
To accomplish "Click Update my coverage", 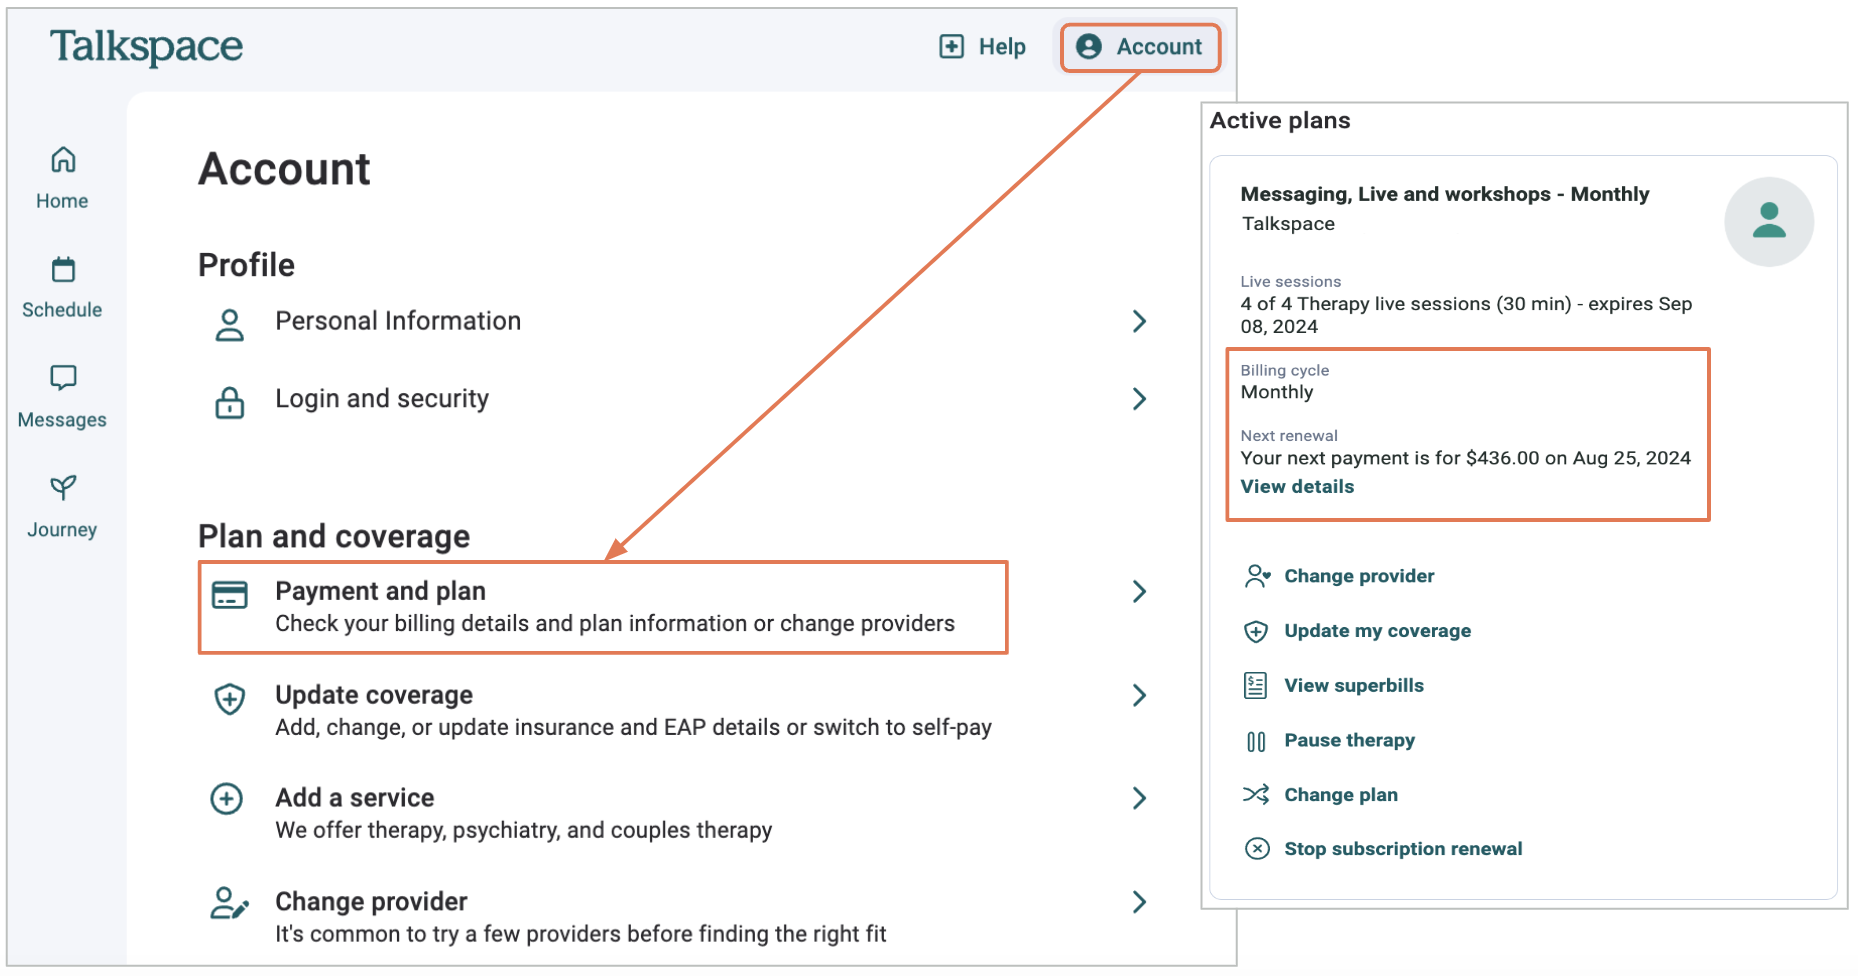I will (1377, 630).
